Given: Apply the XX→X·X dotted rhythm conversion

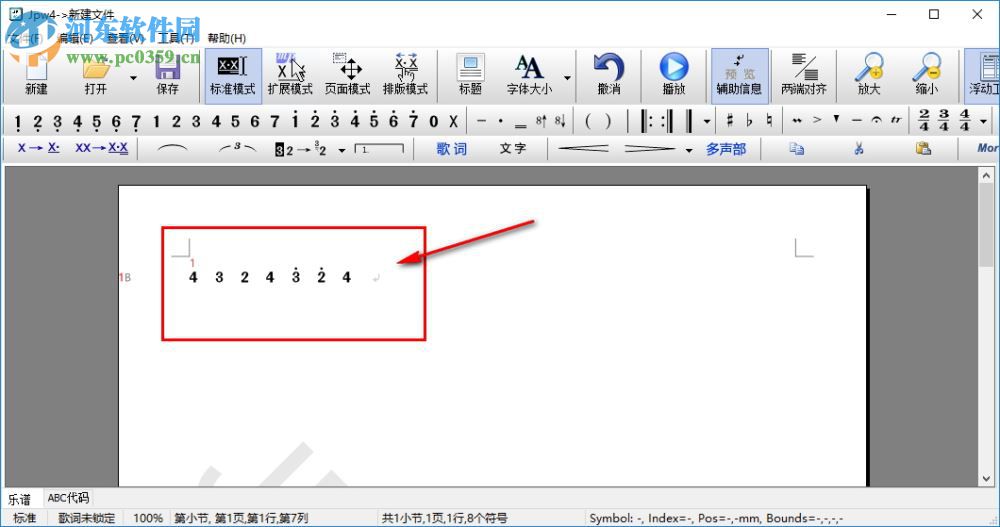Looking at the screenshot, I should point(101,149).
